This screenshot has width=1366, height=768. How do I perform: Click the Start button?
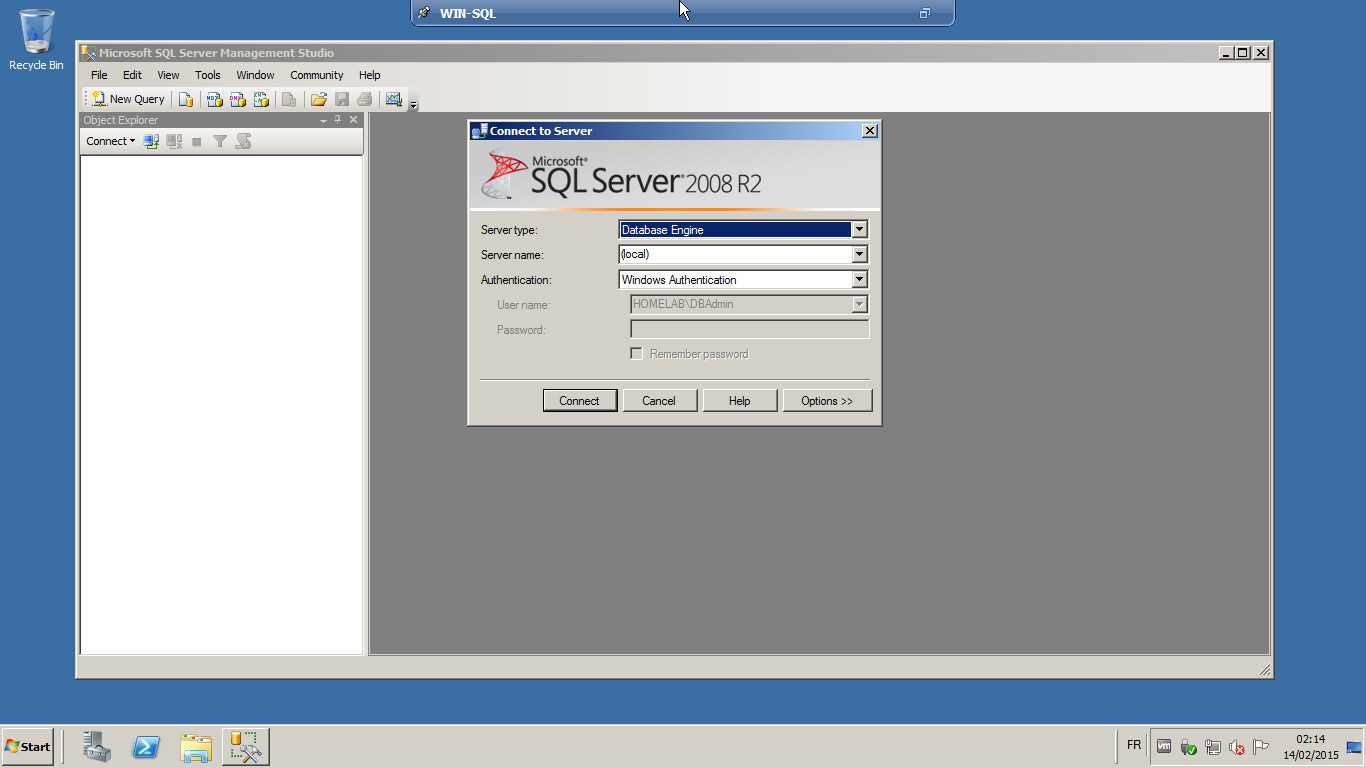pyautogui.click(x=28, y=747)
